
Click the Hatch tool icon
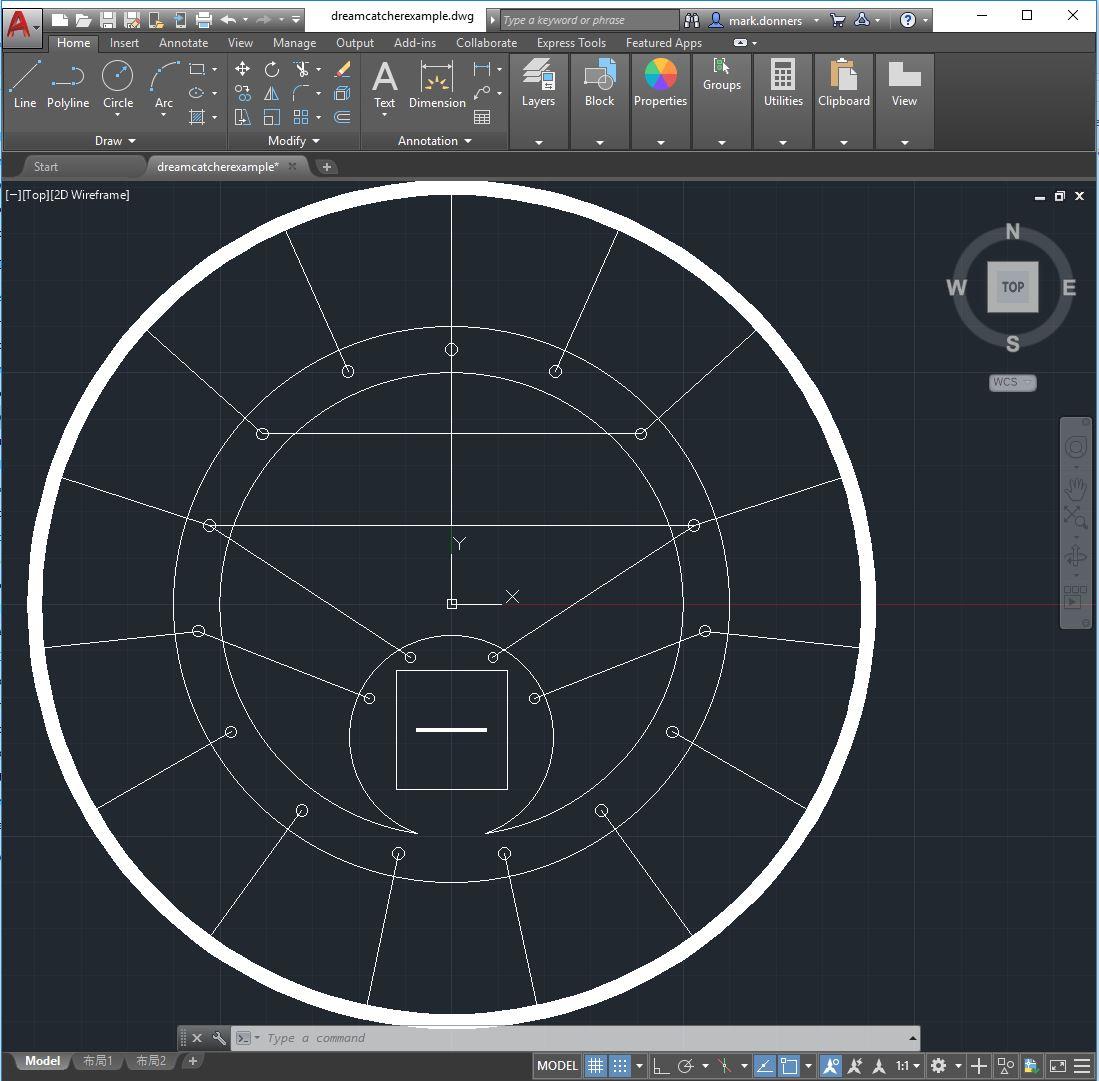(x=197, y=117)
